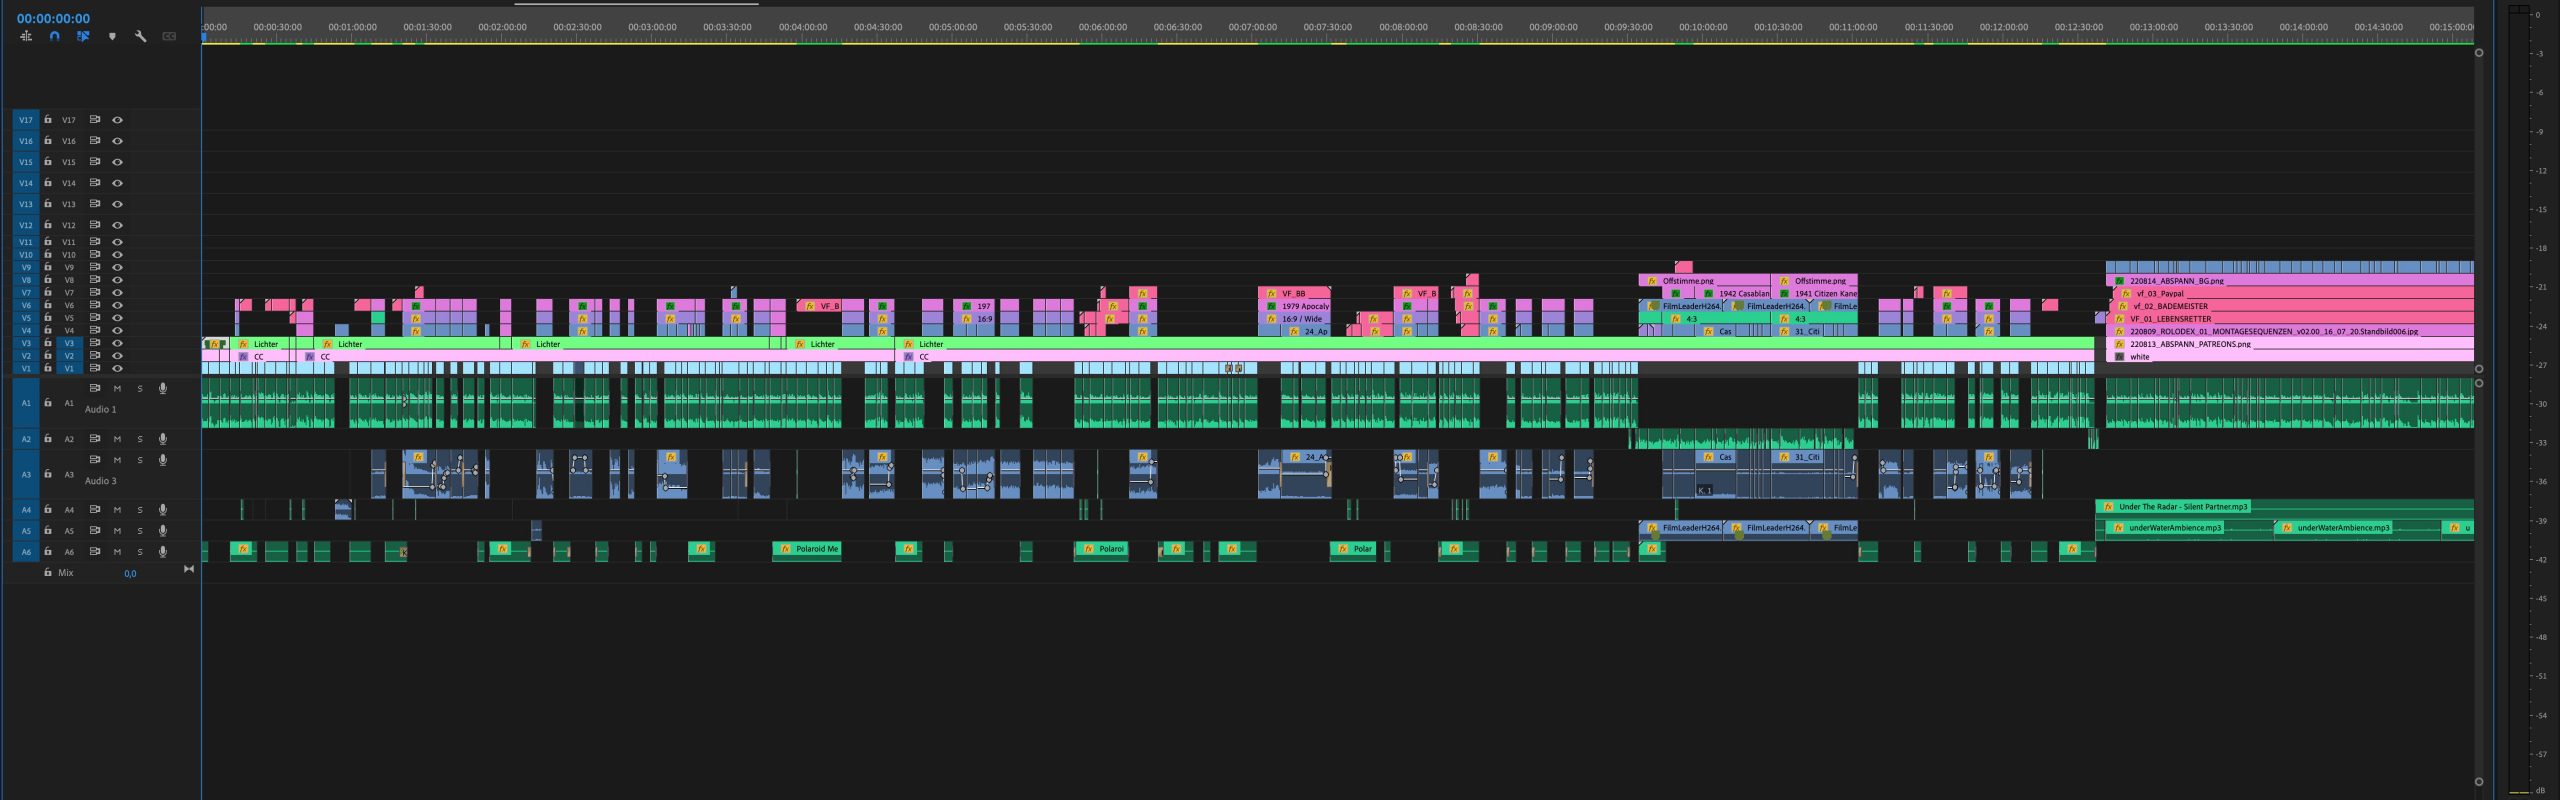Click the playhead timecode 00:00:00:00

[53, 18]
